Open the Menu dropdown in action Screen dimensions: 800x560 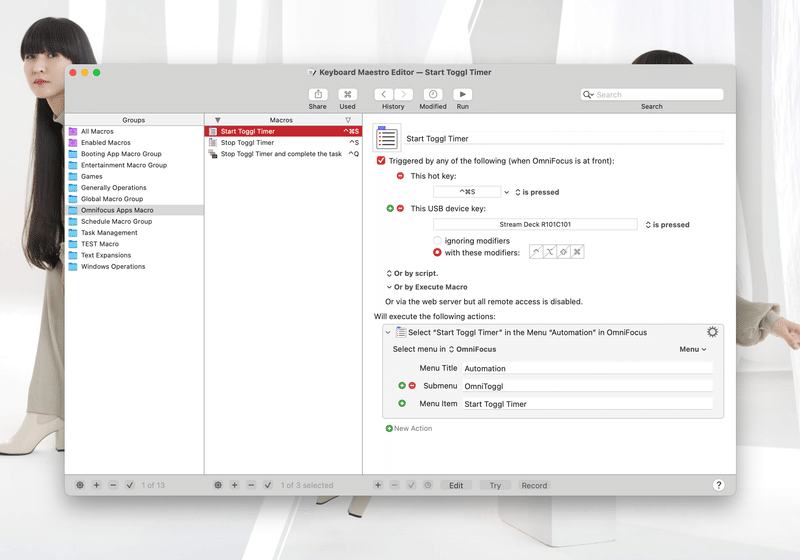[x=693, y=349]
